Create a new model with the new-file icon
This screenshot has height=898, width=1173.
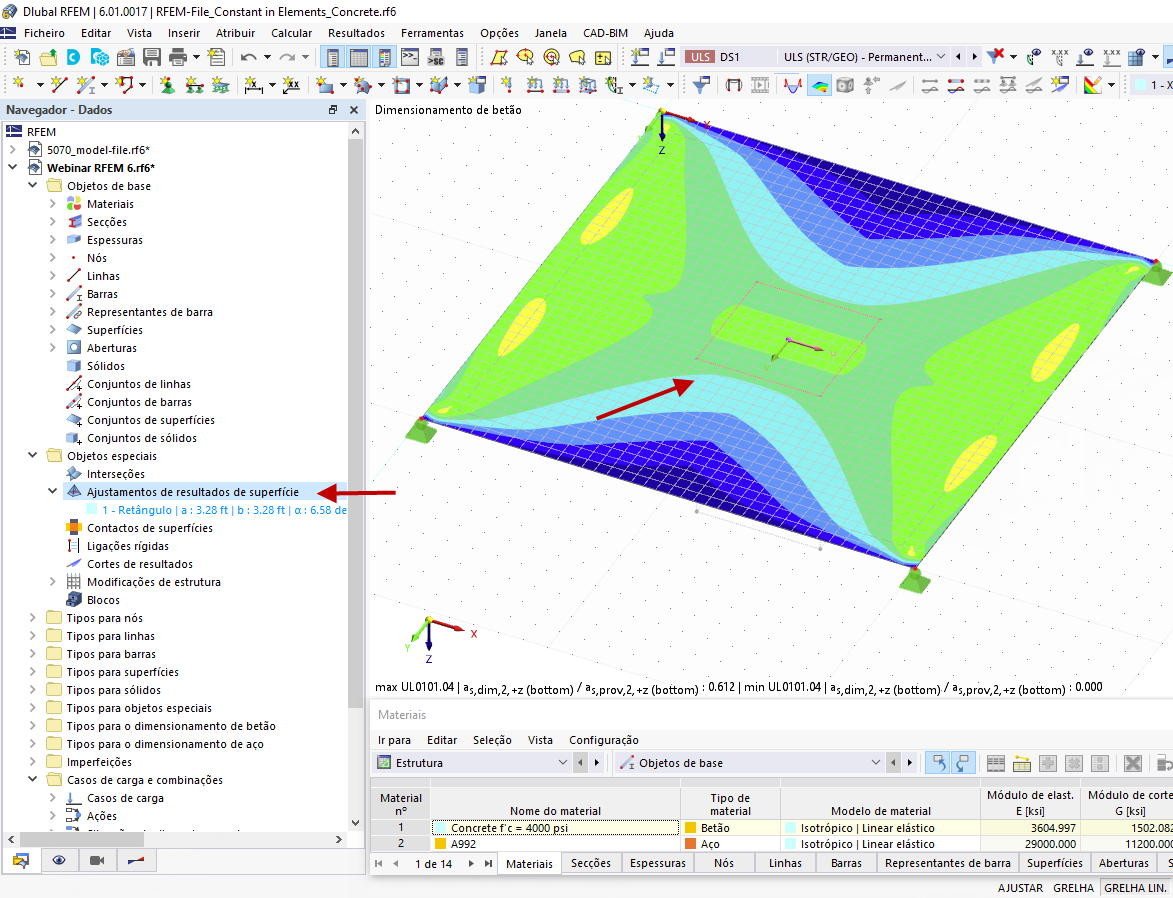pos(22,57)
